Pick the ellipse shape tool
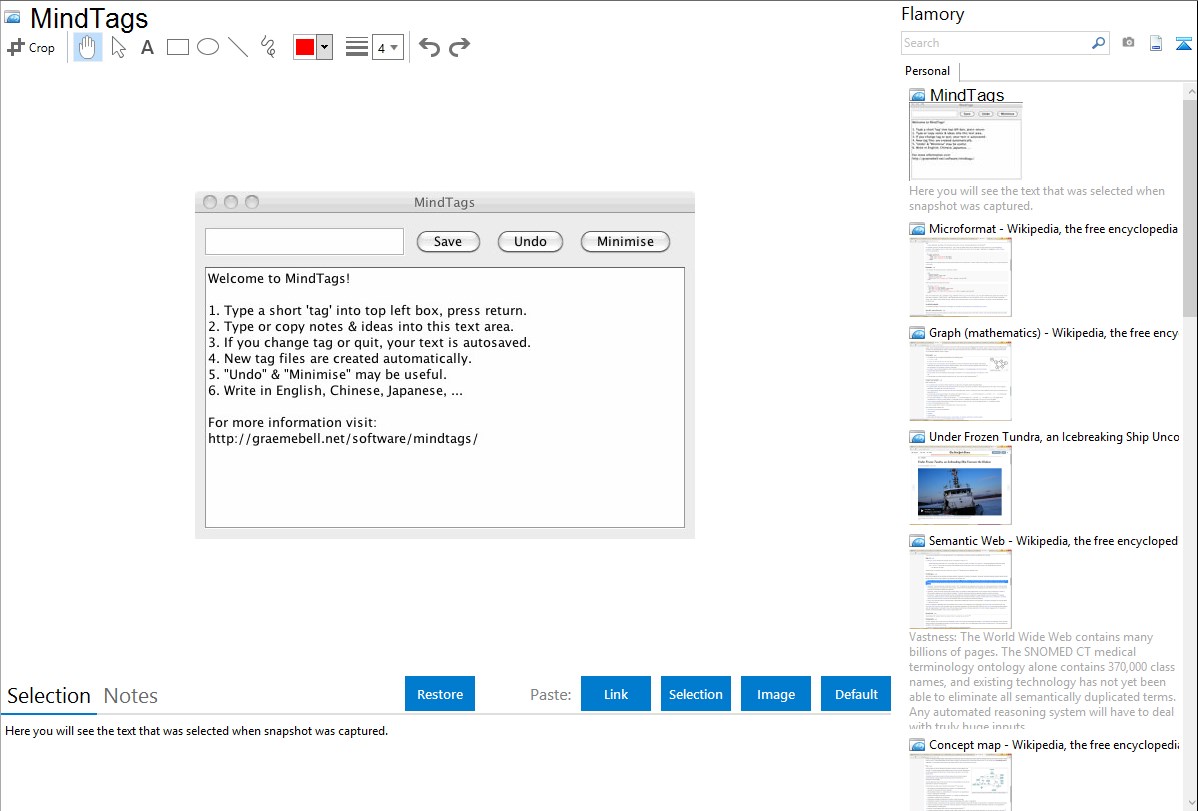The image size is (1198, 811). 208,47
